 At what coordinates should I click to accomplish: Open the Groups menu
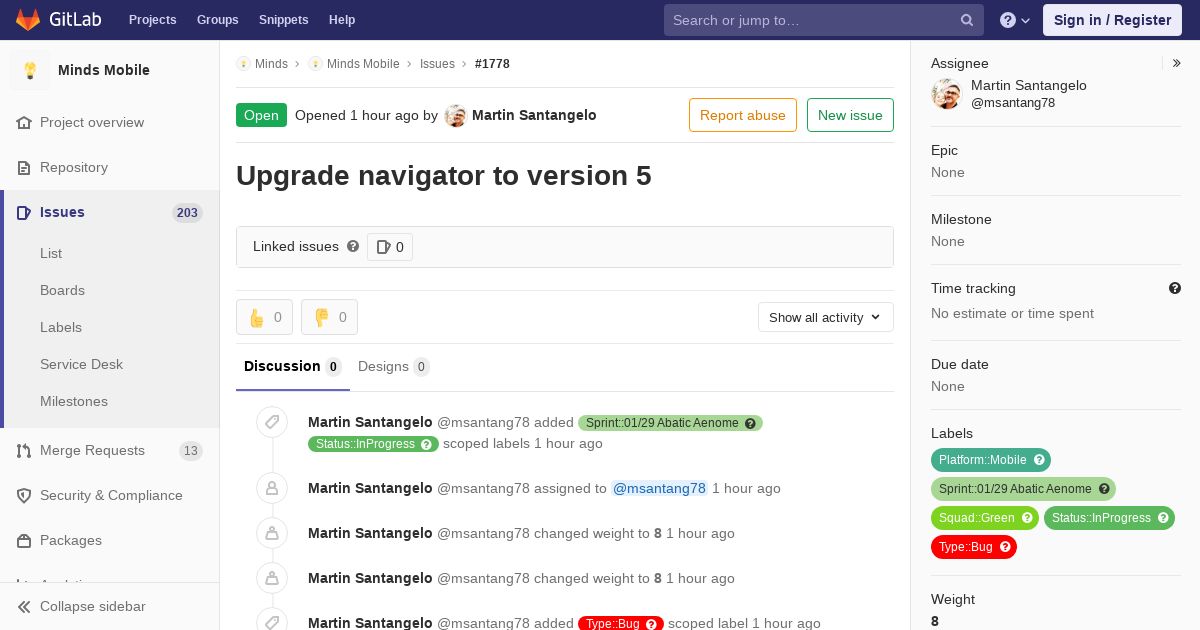[x=218, y=20]
